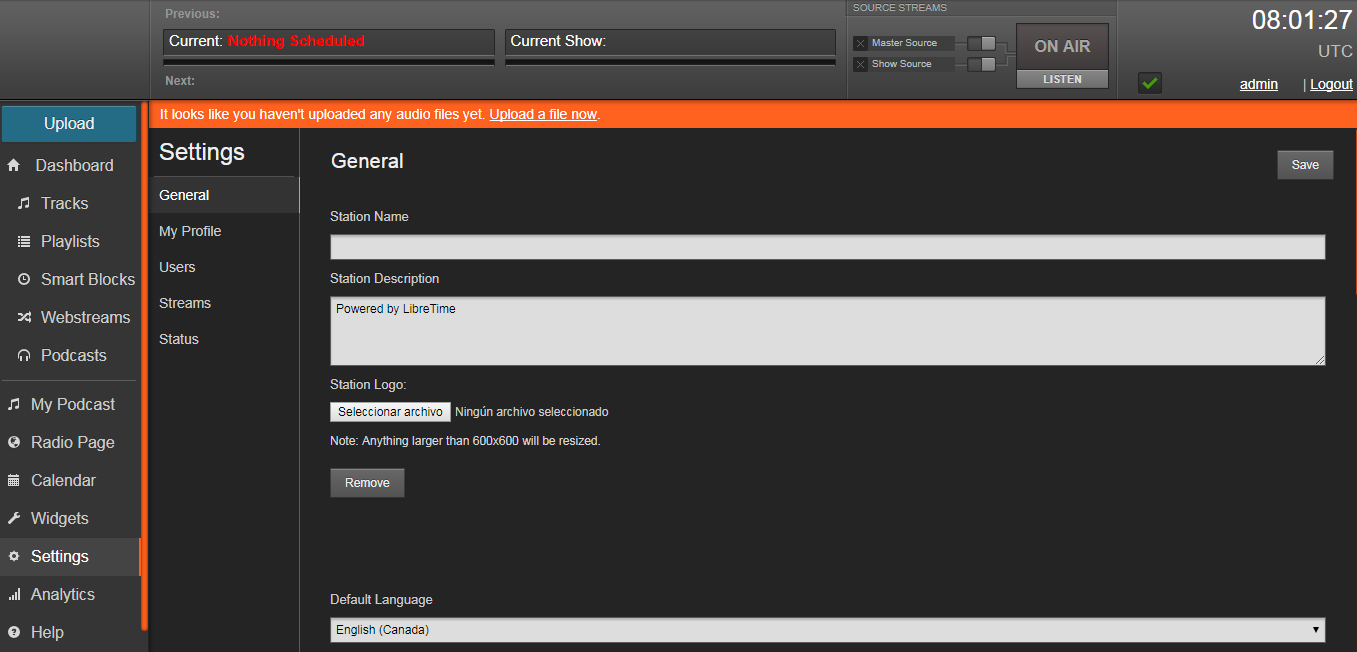Click the Analytics bars icon

14,594
